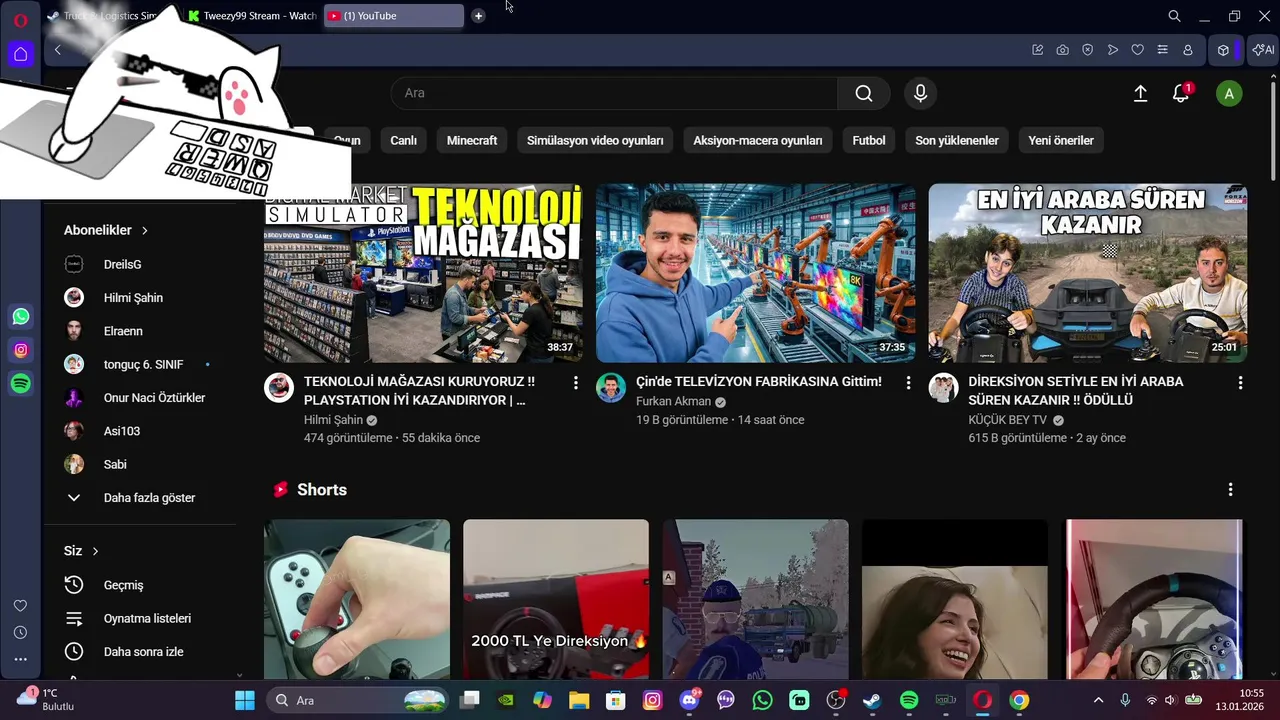Add page to bookmarks heart in address bar
This screenshot has width=1280, height=720.
coord(1137,50)
